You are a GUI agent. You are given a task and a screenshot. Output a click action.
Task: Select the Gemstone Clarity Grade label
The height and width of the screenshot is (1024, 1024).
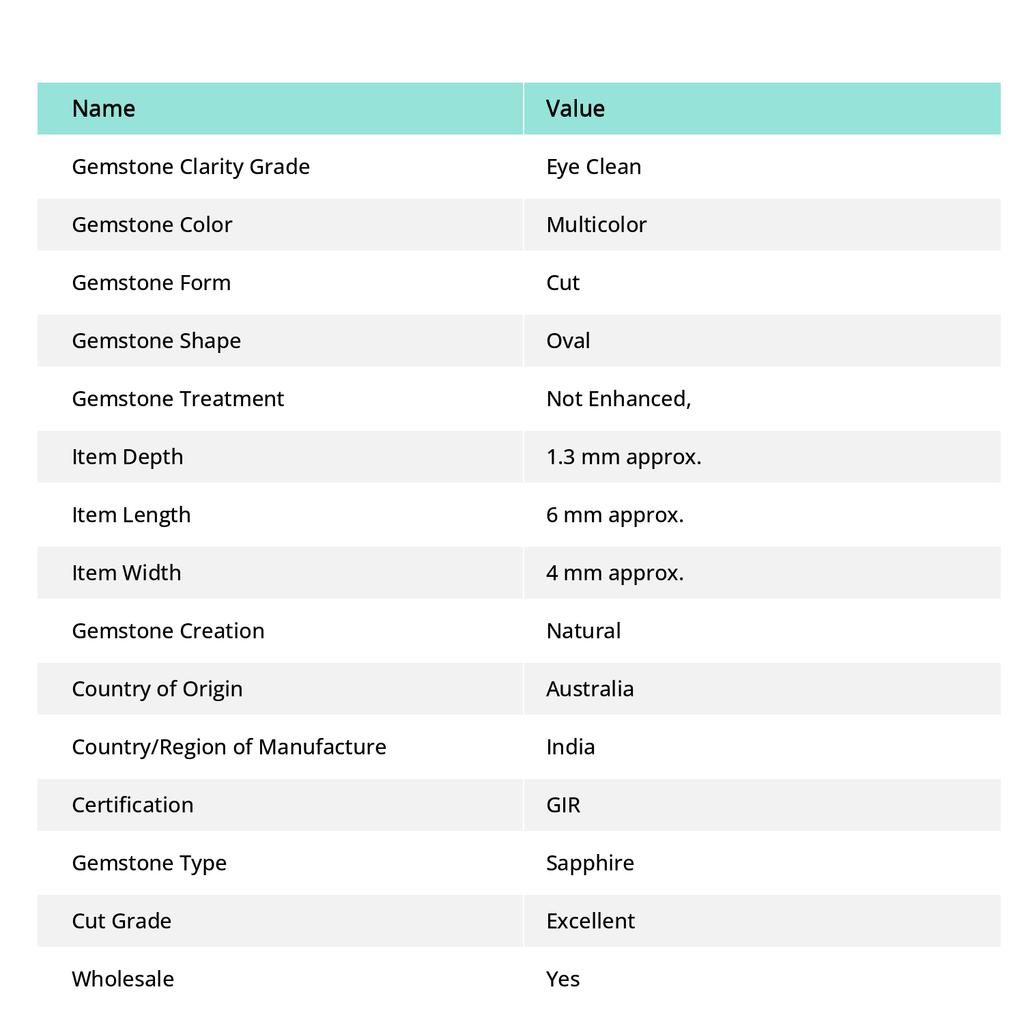191,167
